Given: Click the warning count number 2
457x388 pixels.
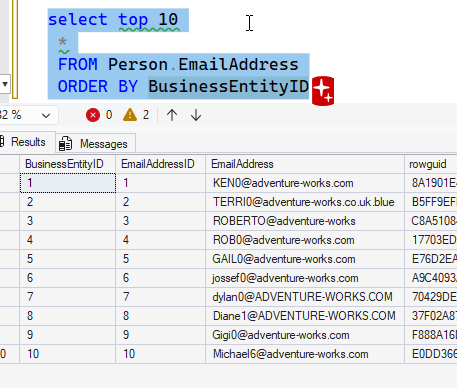Looking at the screenshot, I should tap(146, 115).
